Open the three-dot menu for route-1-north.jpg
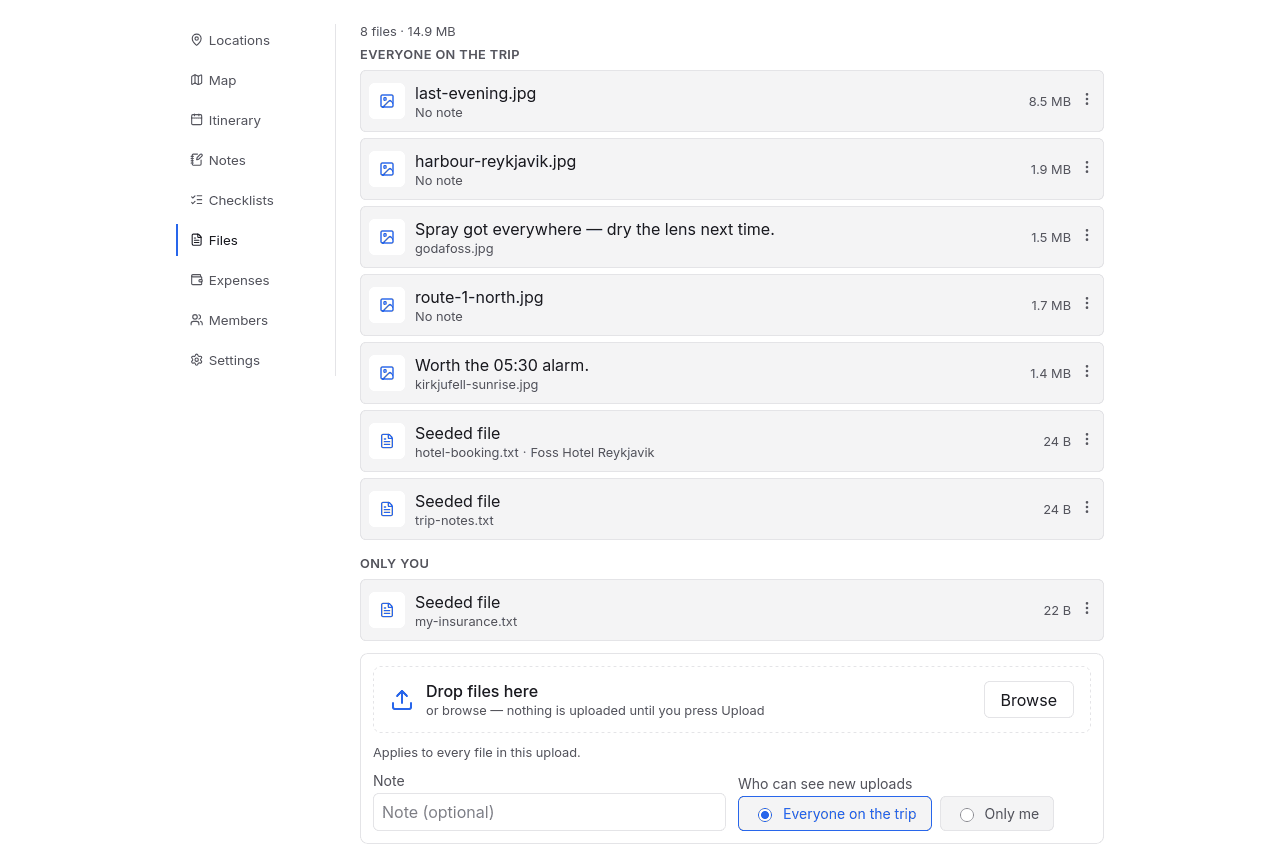 1087,304
